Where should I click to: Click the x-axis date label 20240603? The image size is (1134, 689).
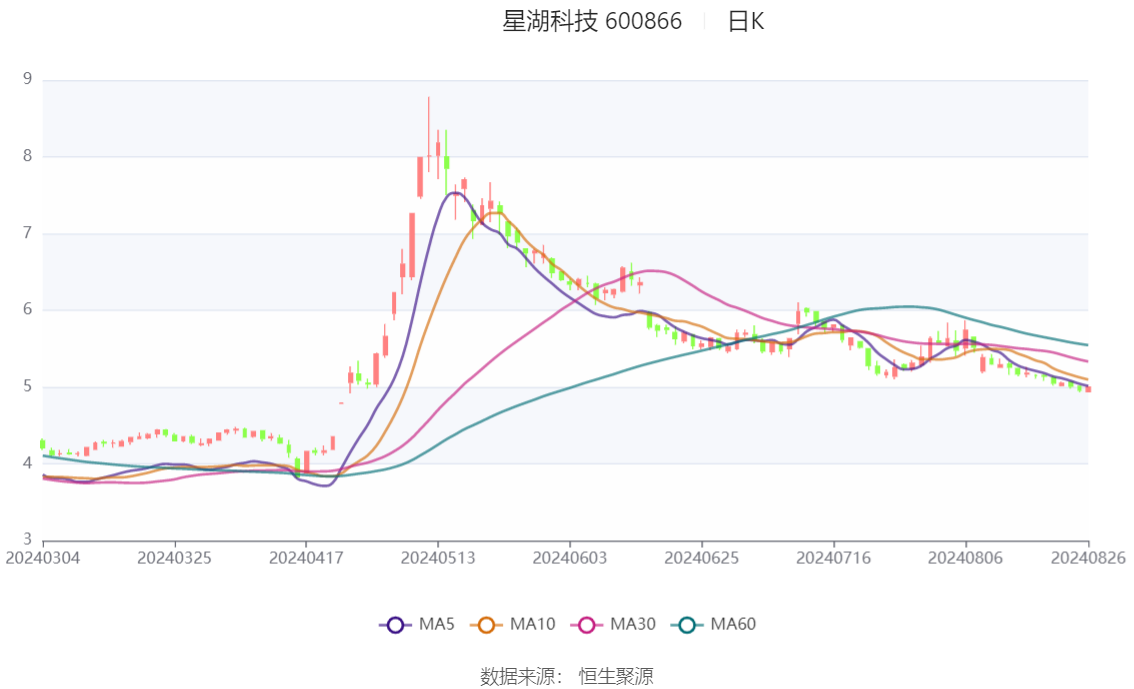pos(570,558)
